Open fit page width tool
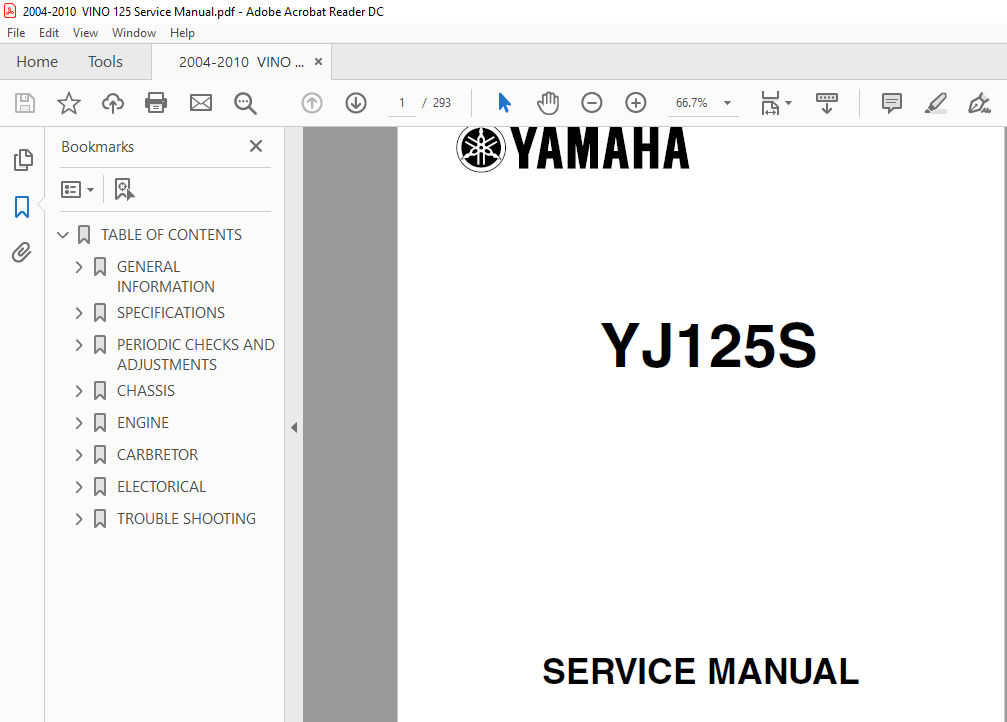Image resolution: width=1007 pixels, height=722 pixels. pos(770,103)
